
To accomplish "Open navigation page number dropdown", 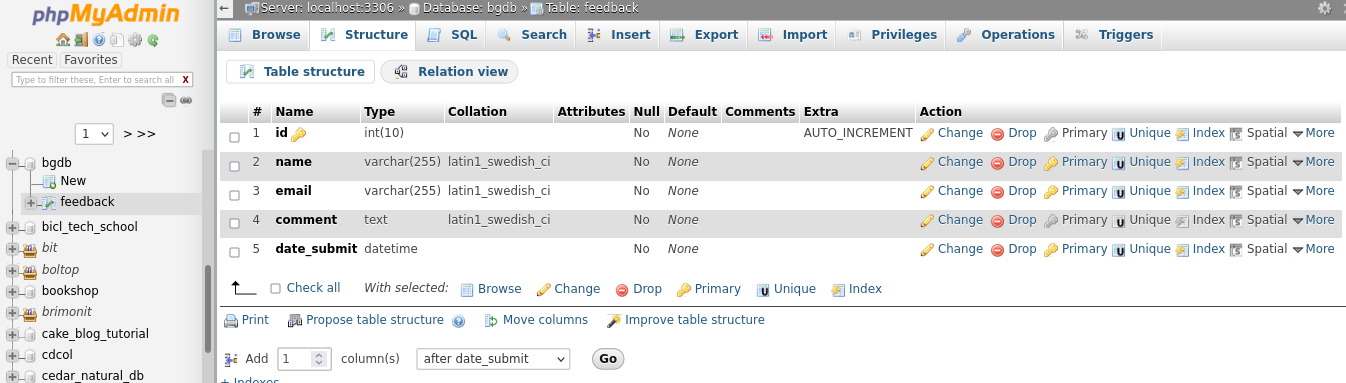I will 95,134.
